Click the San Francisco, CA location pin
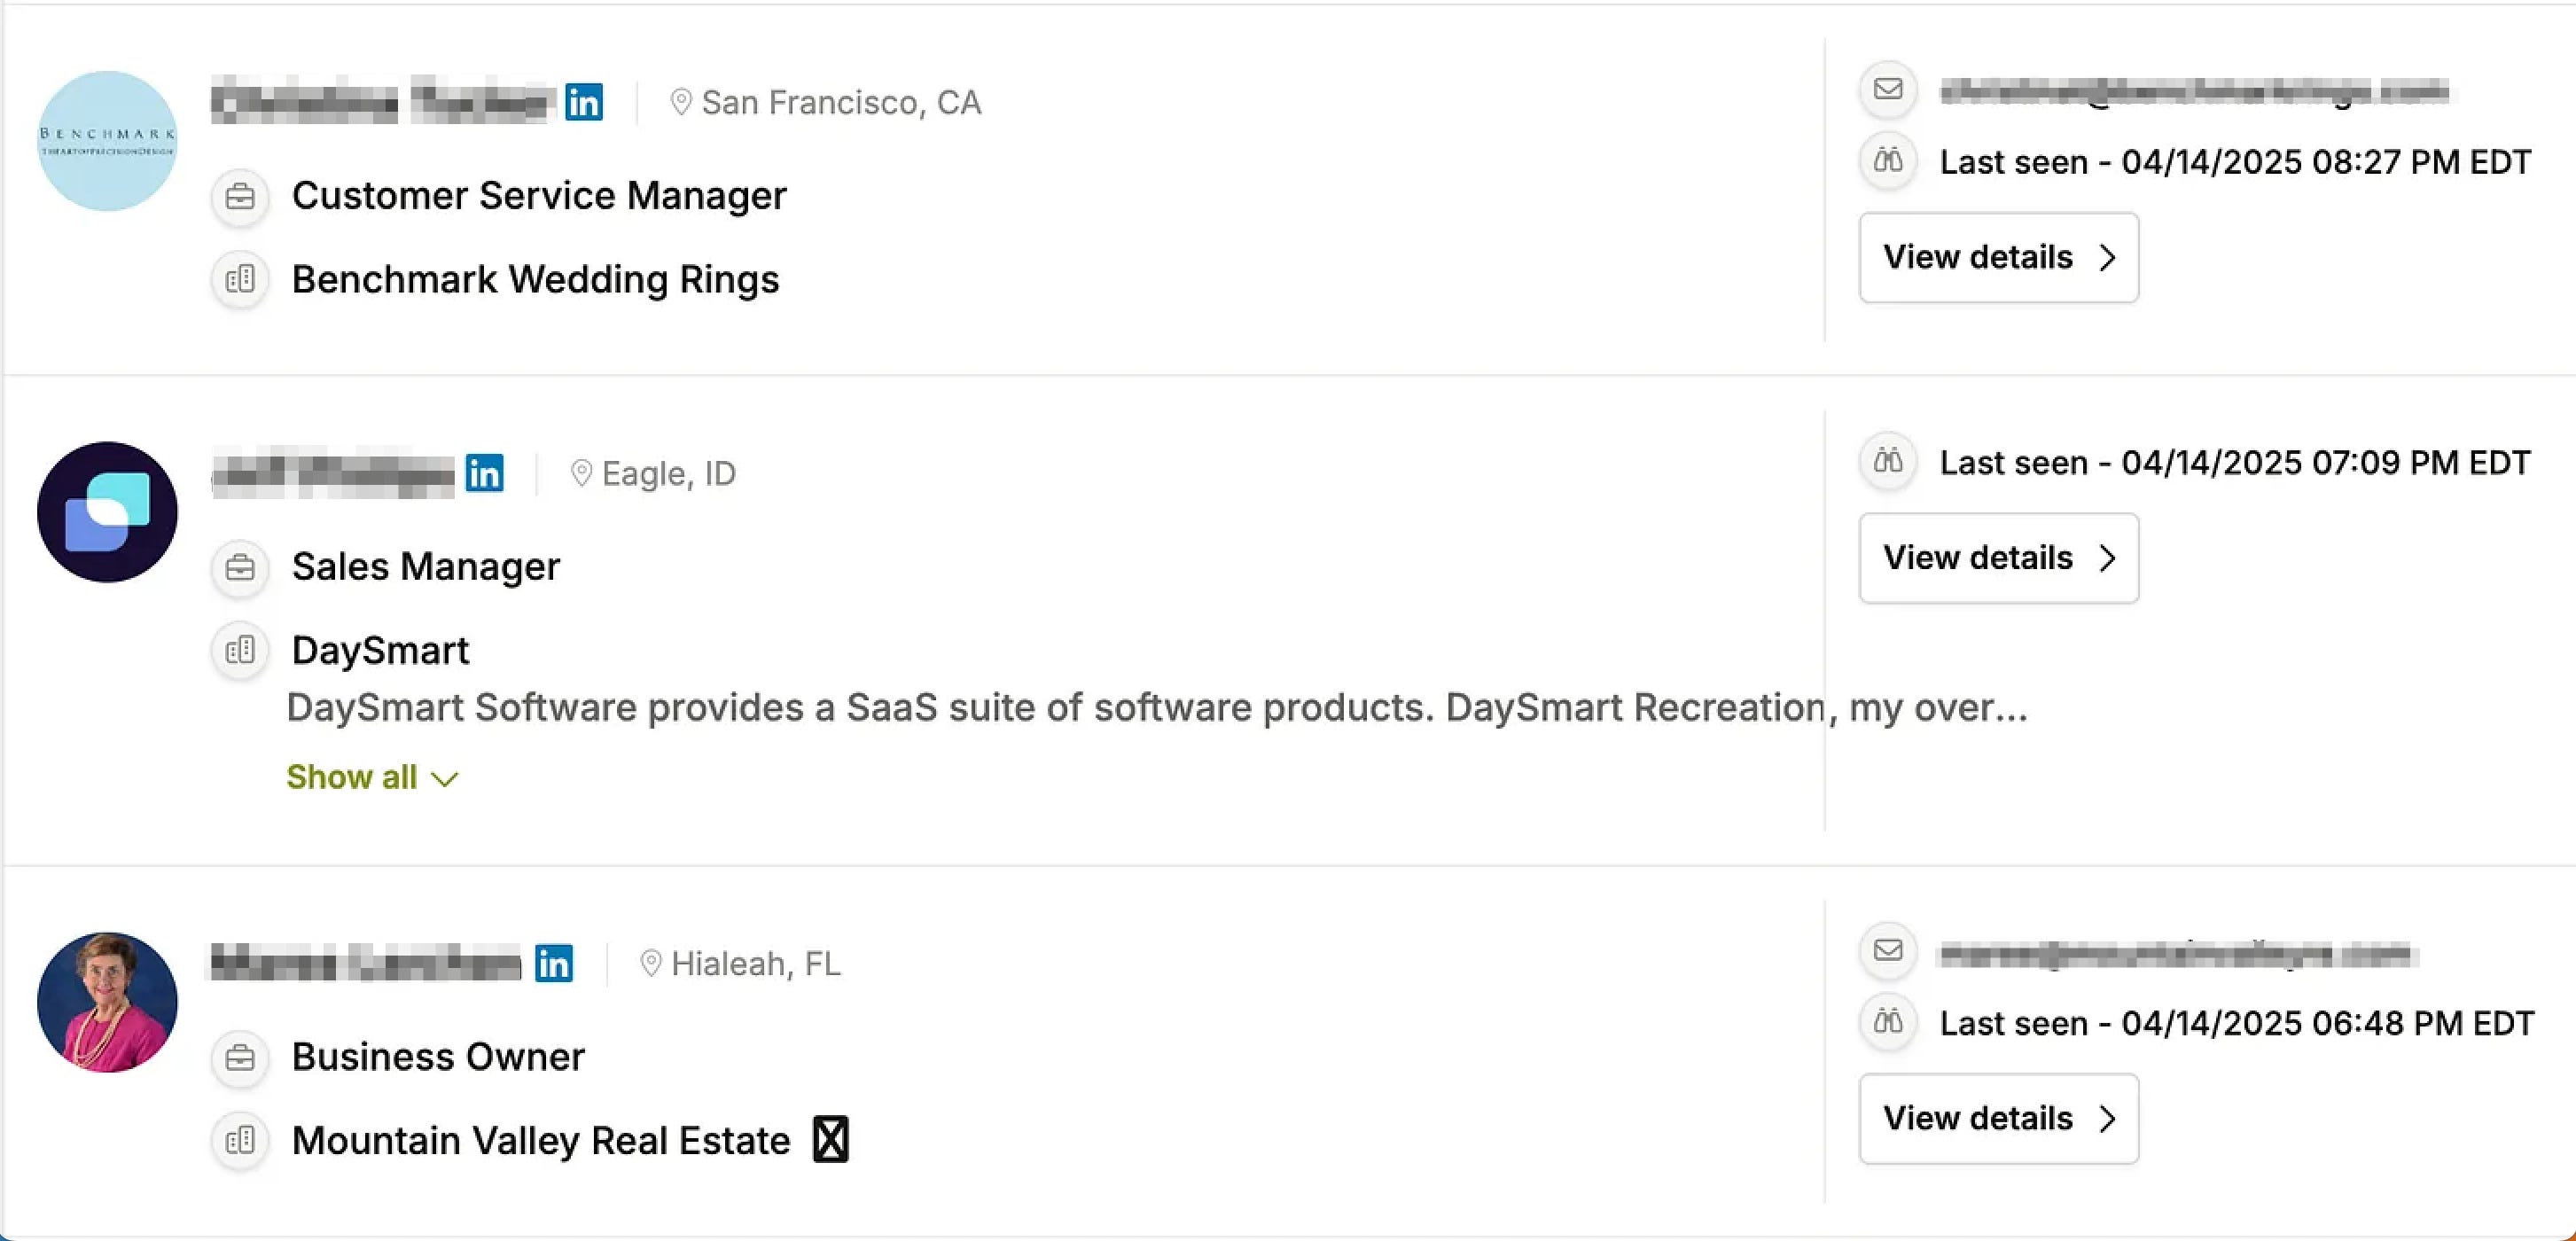Screen dimensions: 2576x1241 [681, 102]
